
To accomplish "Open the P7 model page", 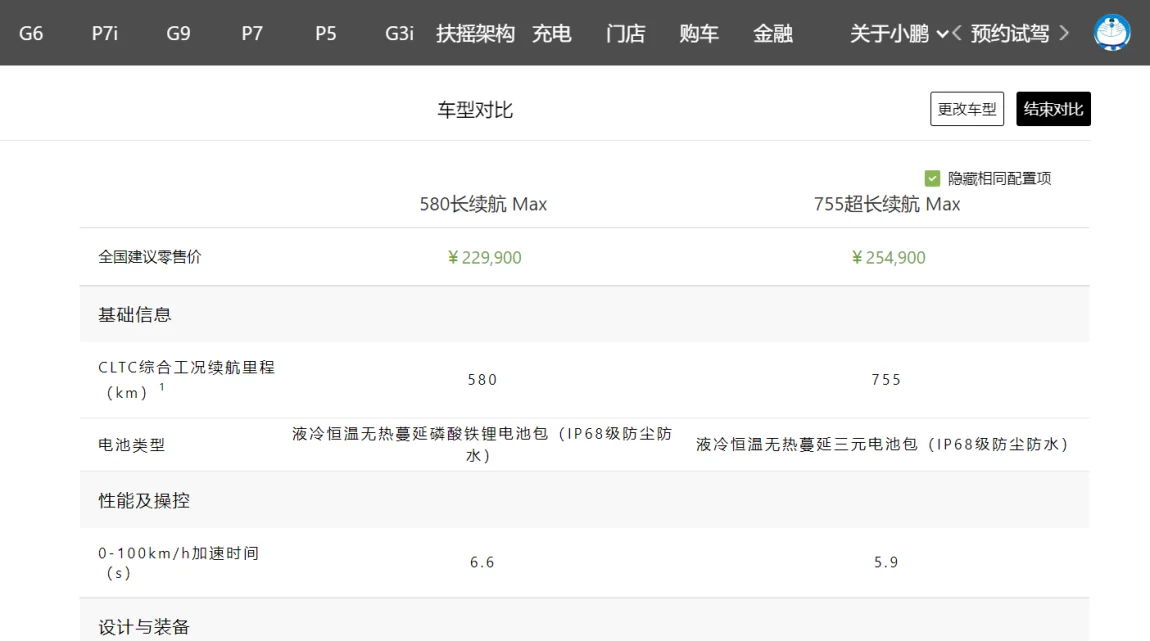I will tap(252, 34).
